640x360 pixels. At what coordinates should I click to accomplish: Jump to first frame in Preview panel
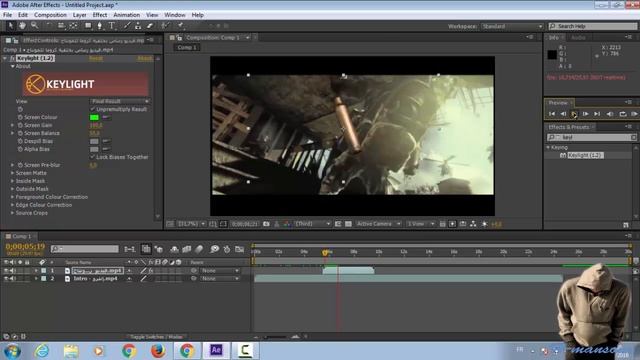coord(552,114)
